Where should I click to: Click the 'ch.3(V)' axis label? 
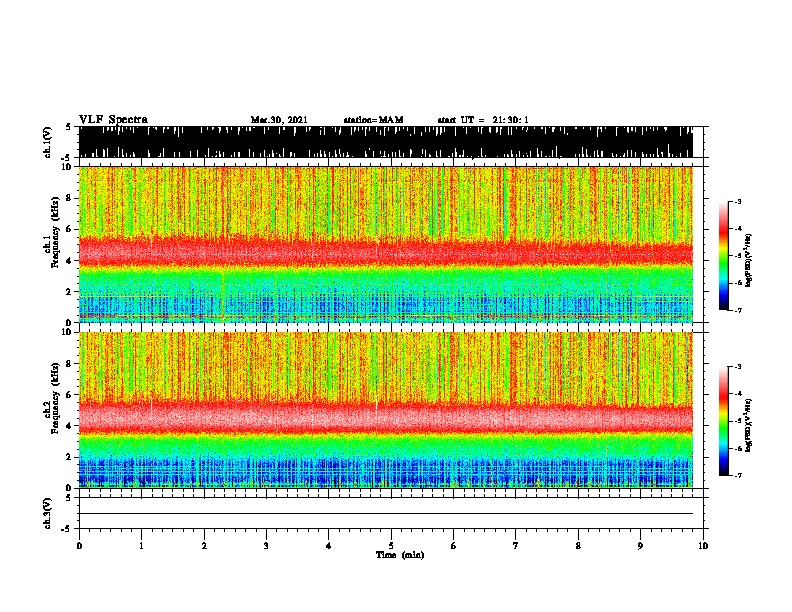click(x=48, y=514)
